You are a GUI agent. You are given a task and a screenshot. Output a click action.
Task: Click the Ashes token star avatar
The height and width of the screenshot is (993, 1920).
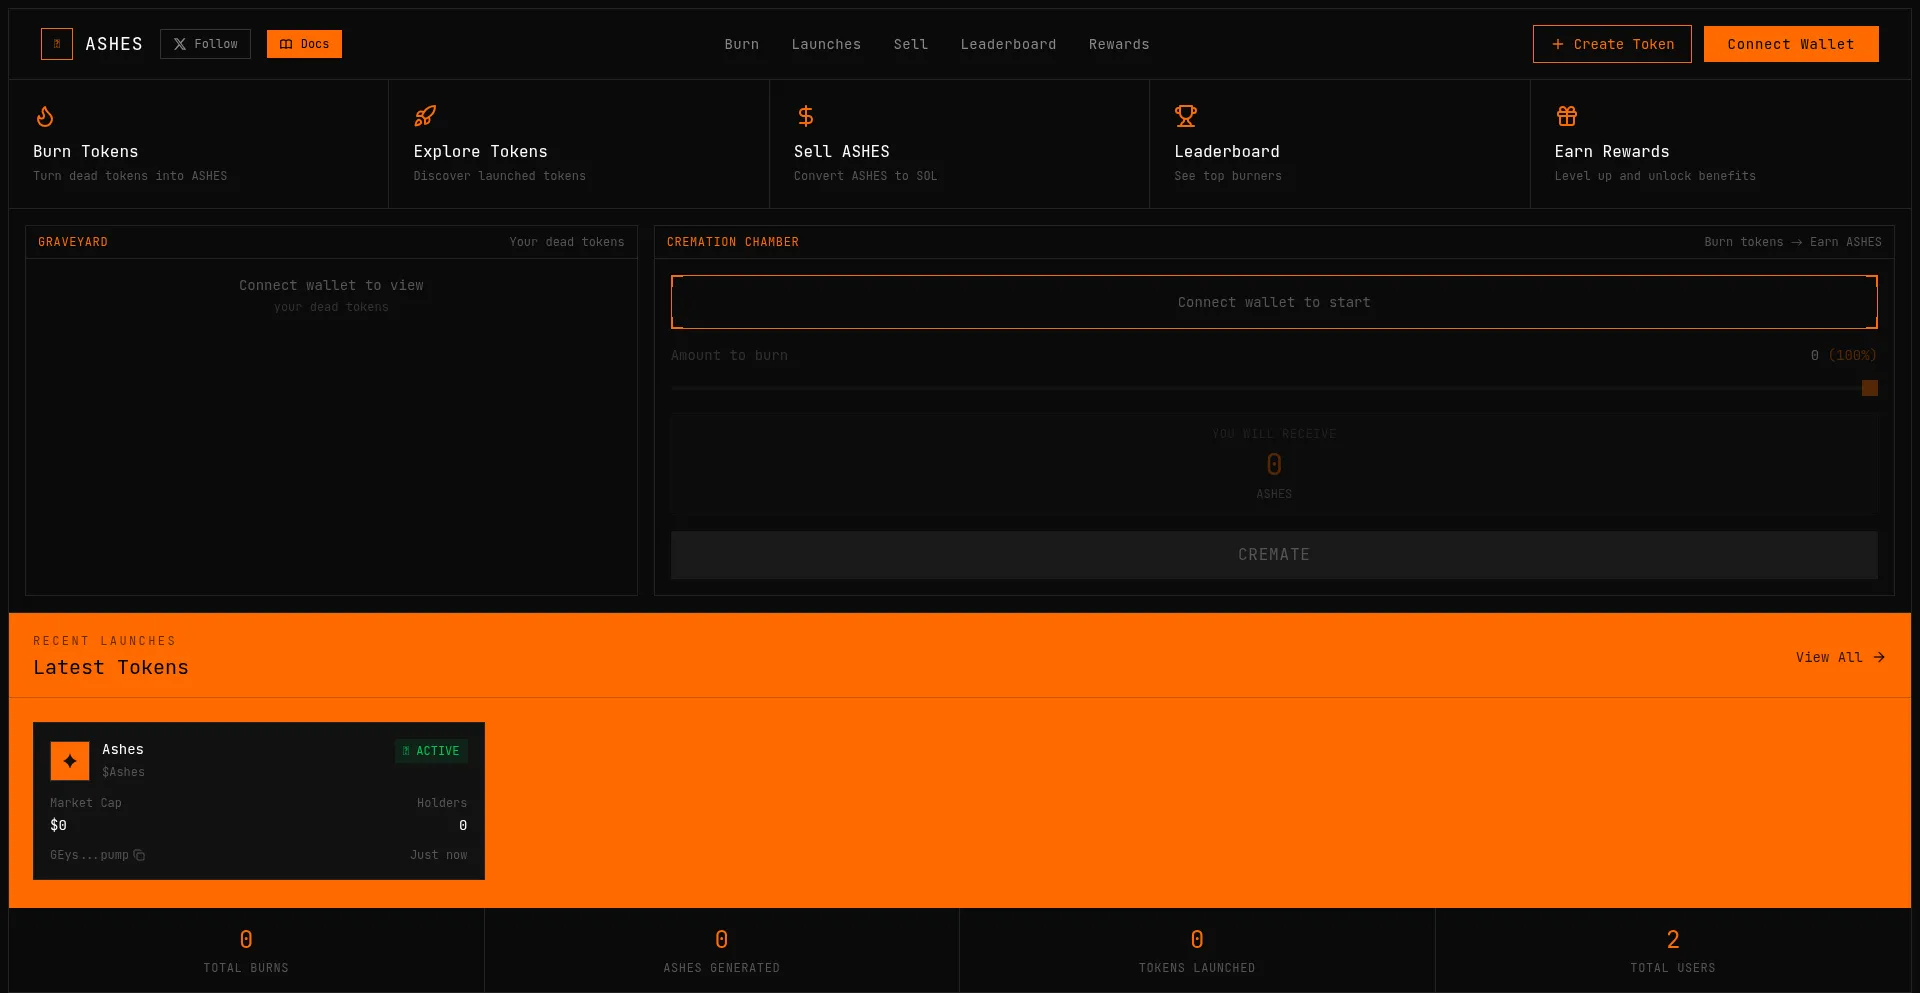[70, 761]
